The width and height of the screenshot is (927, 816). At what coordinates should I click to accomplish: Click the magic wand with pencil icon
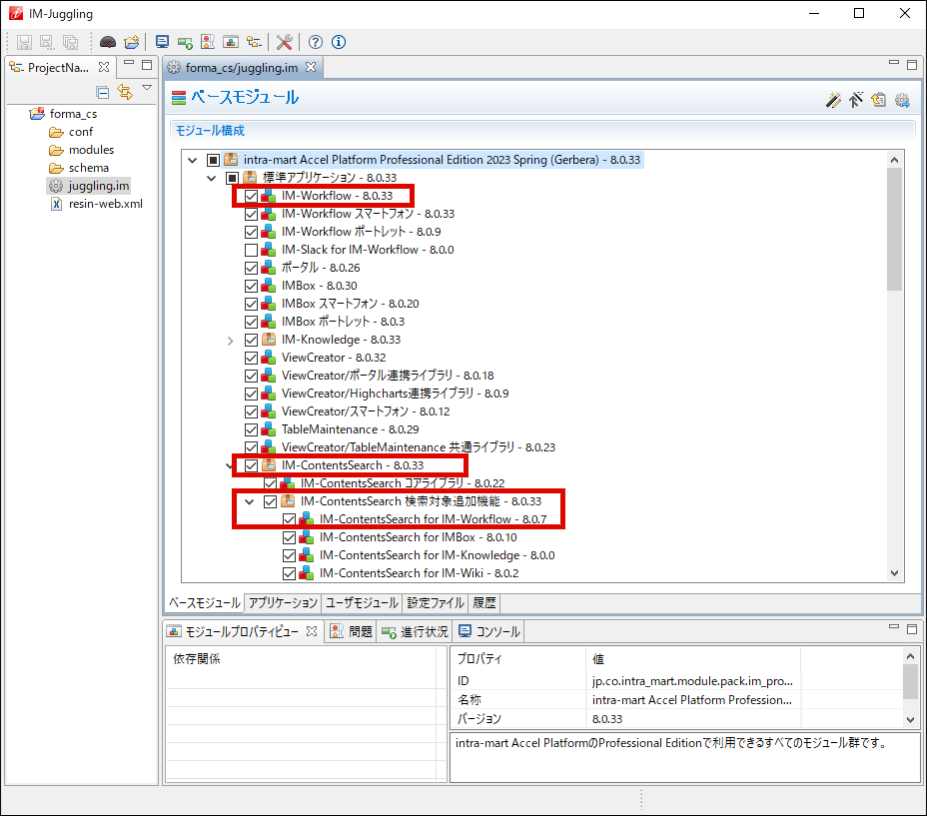point(833,99)
